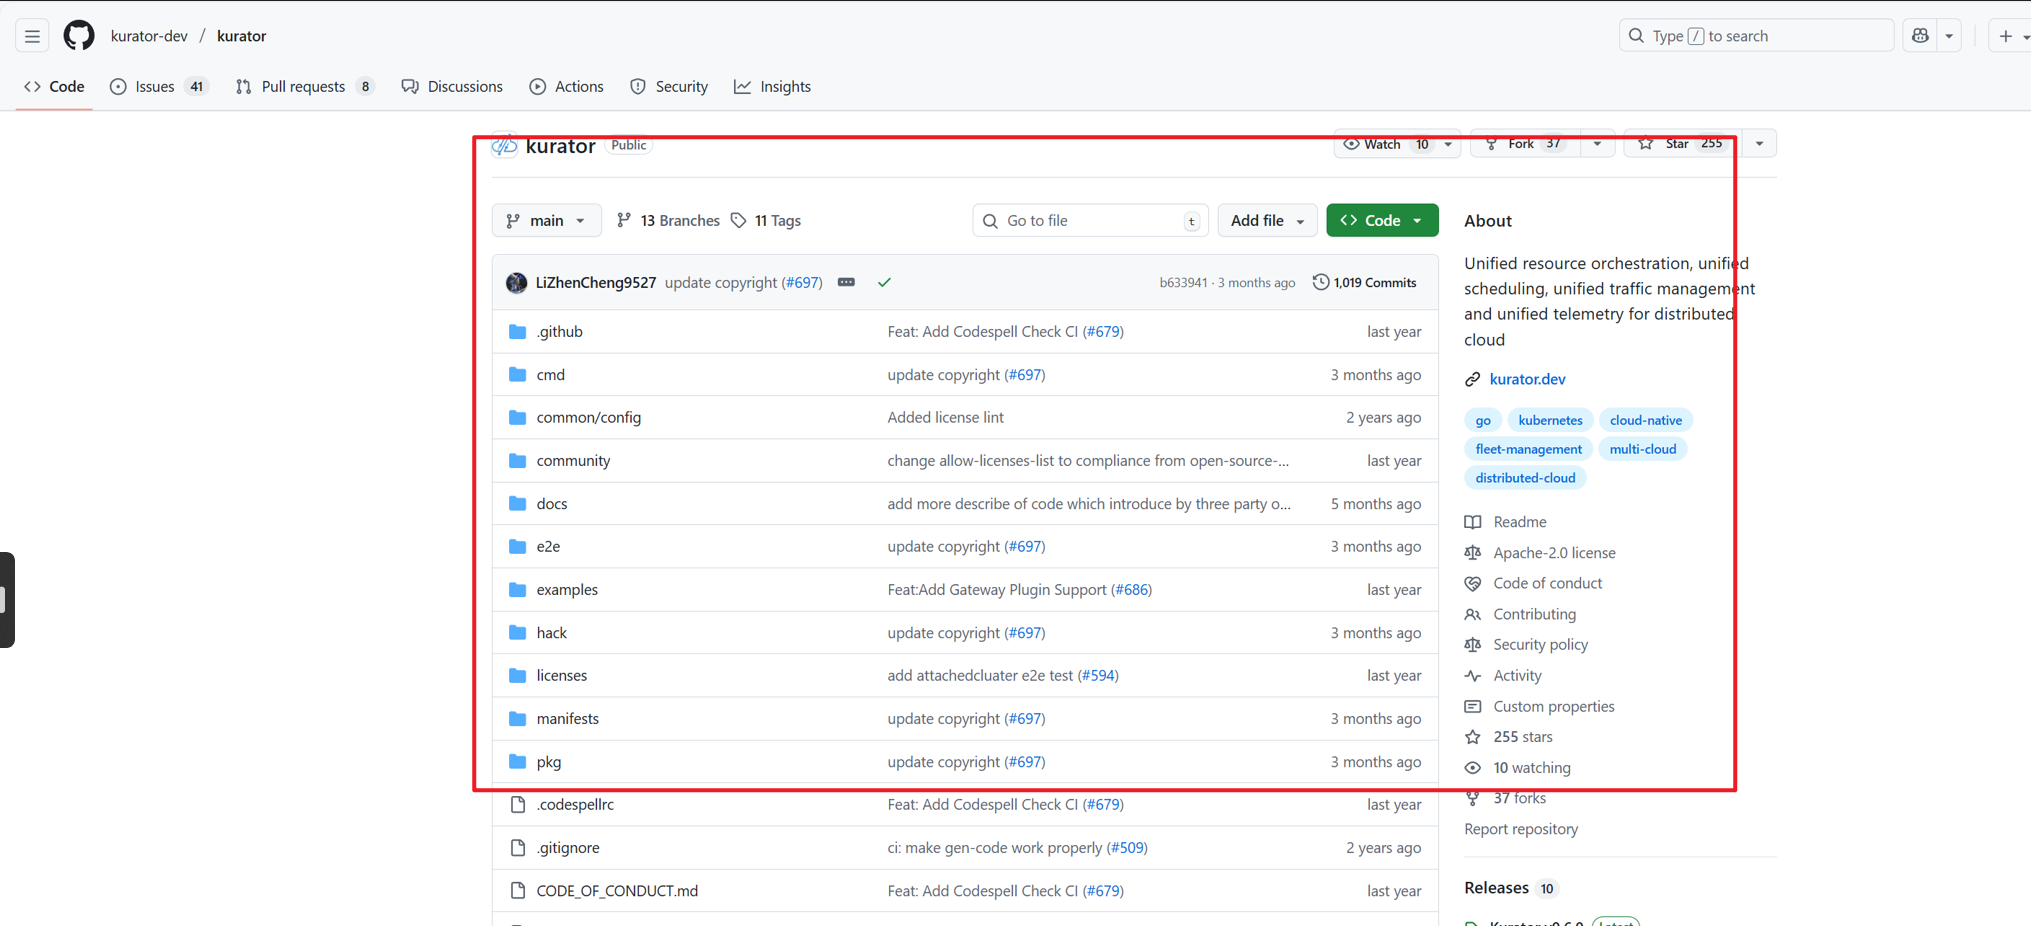
Task: Expand commit message ellipsis button
Action: 846,283
